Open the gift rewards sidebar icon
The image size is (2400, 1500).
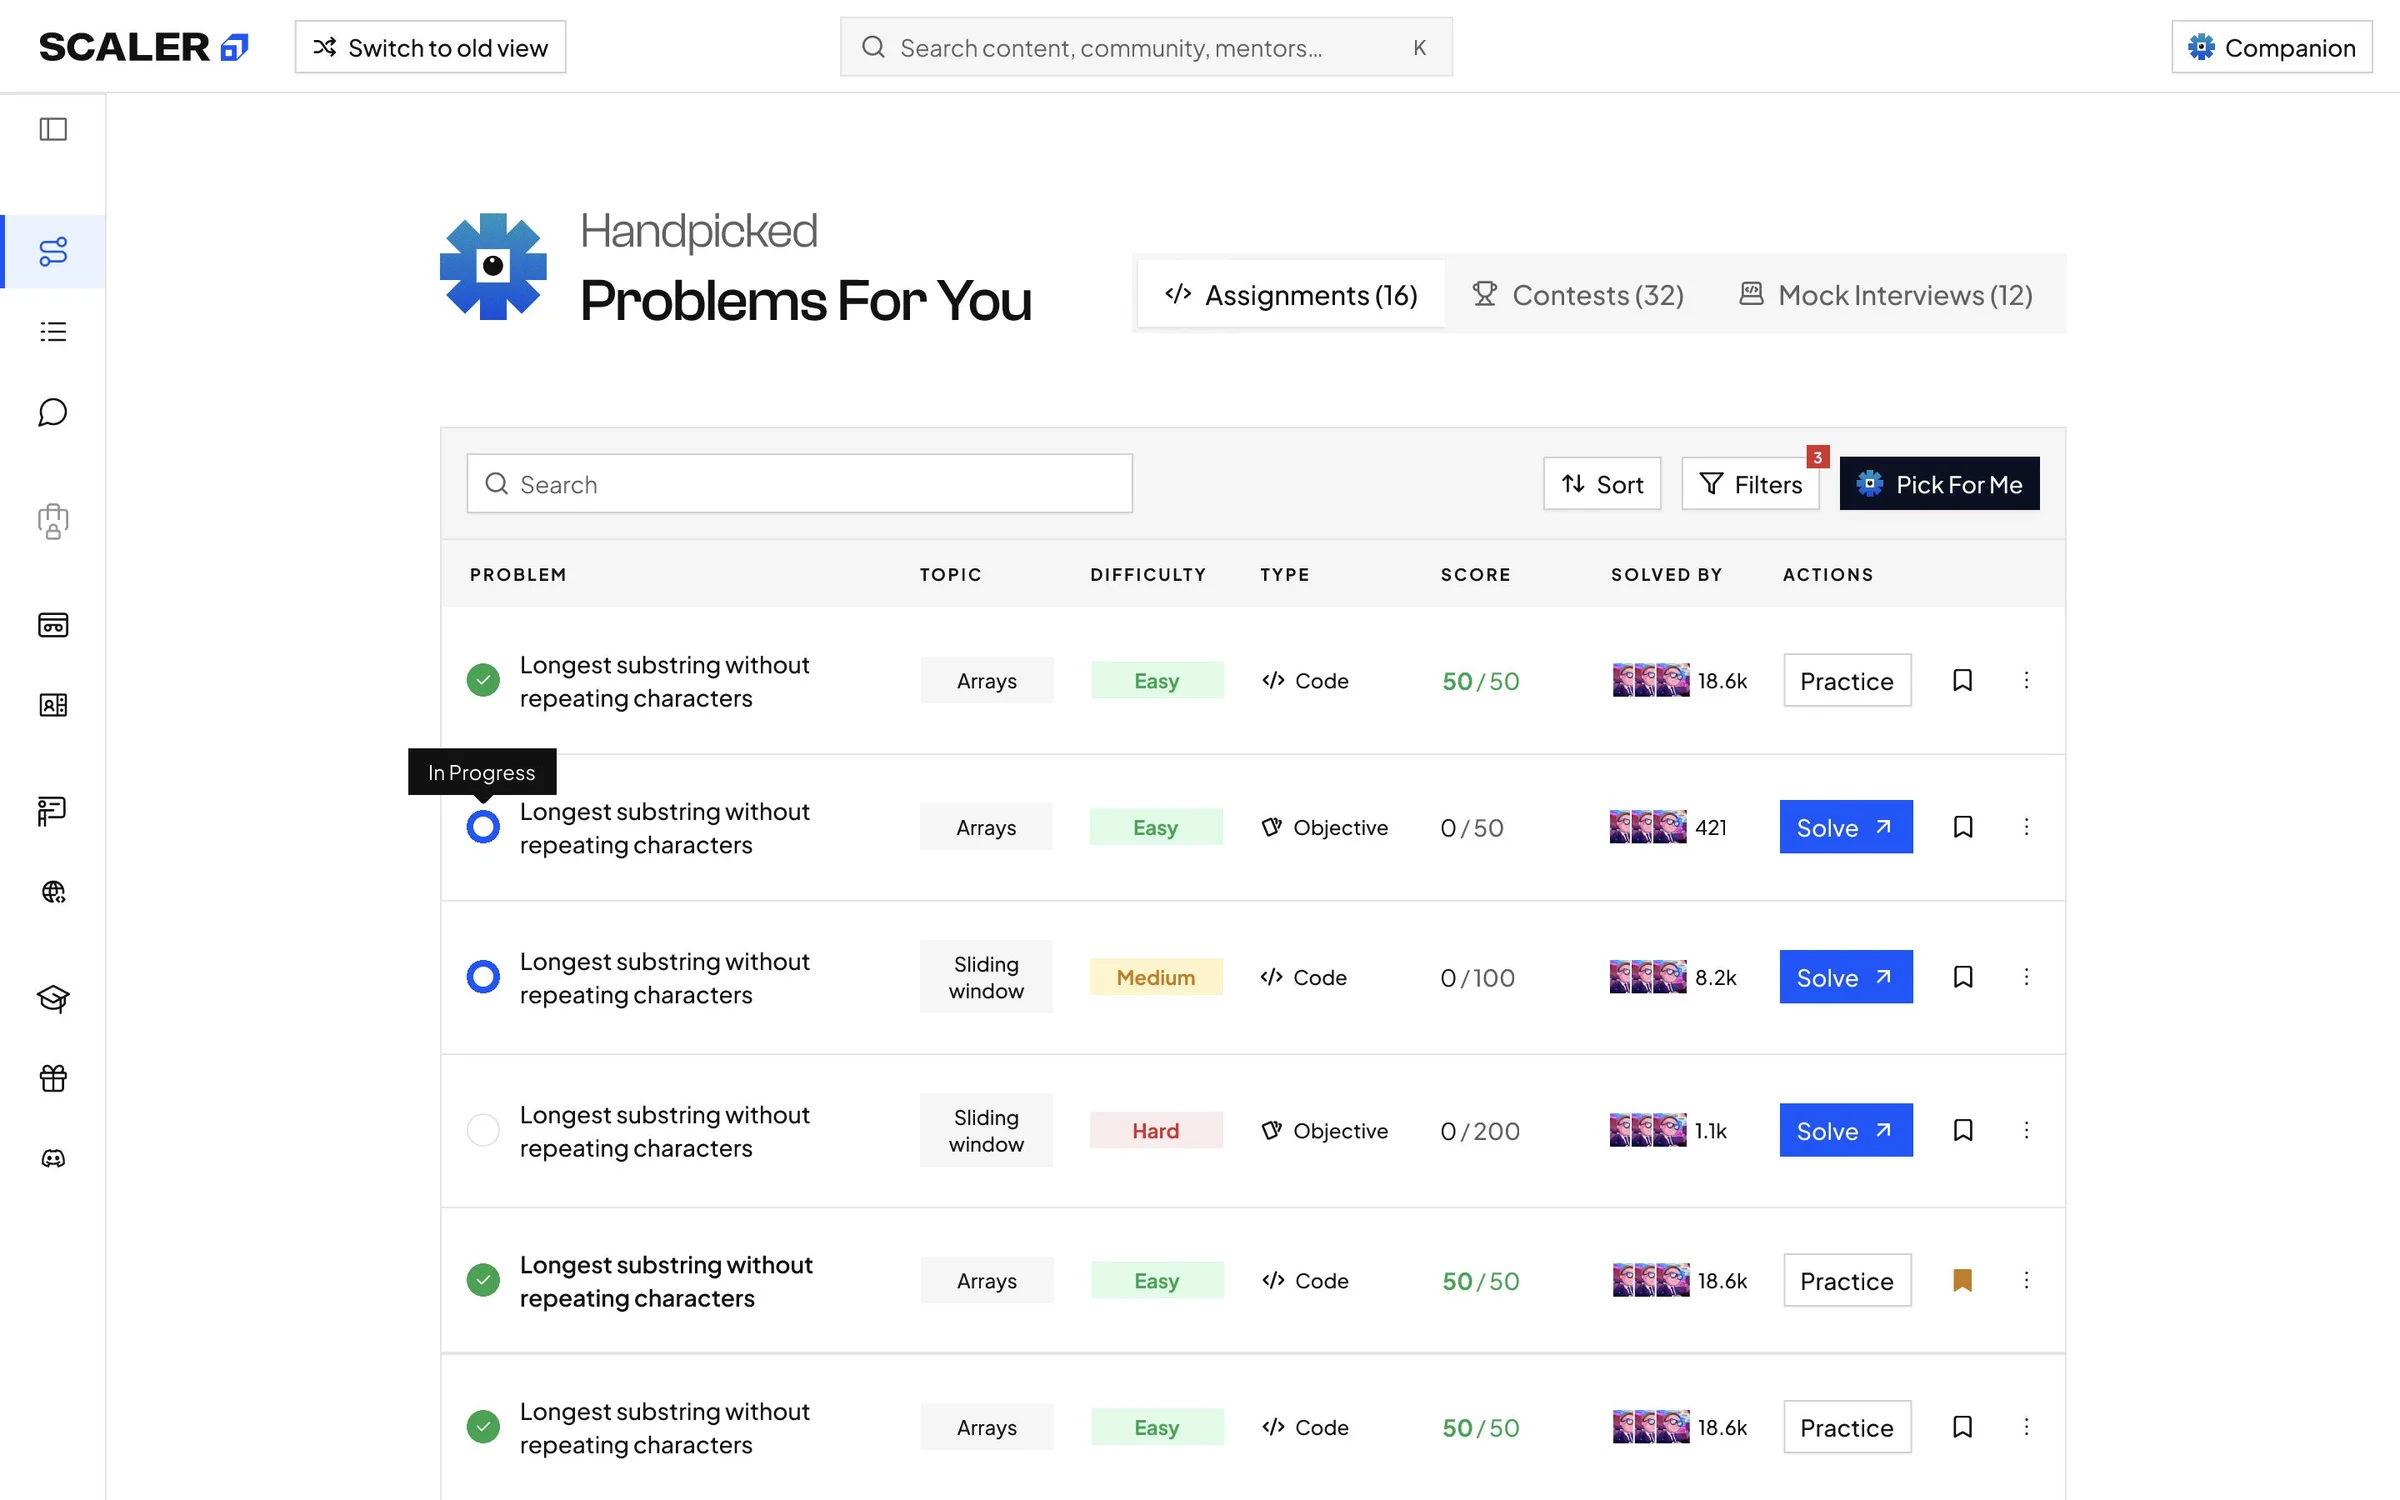point(53,1078)
